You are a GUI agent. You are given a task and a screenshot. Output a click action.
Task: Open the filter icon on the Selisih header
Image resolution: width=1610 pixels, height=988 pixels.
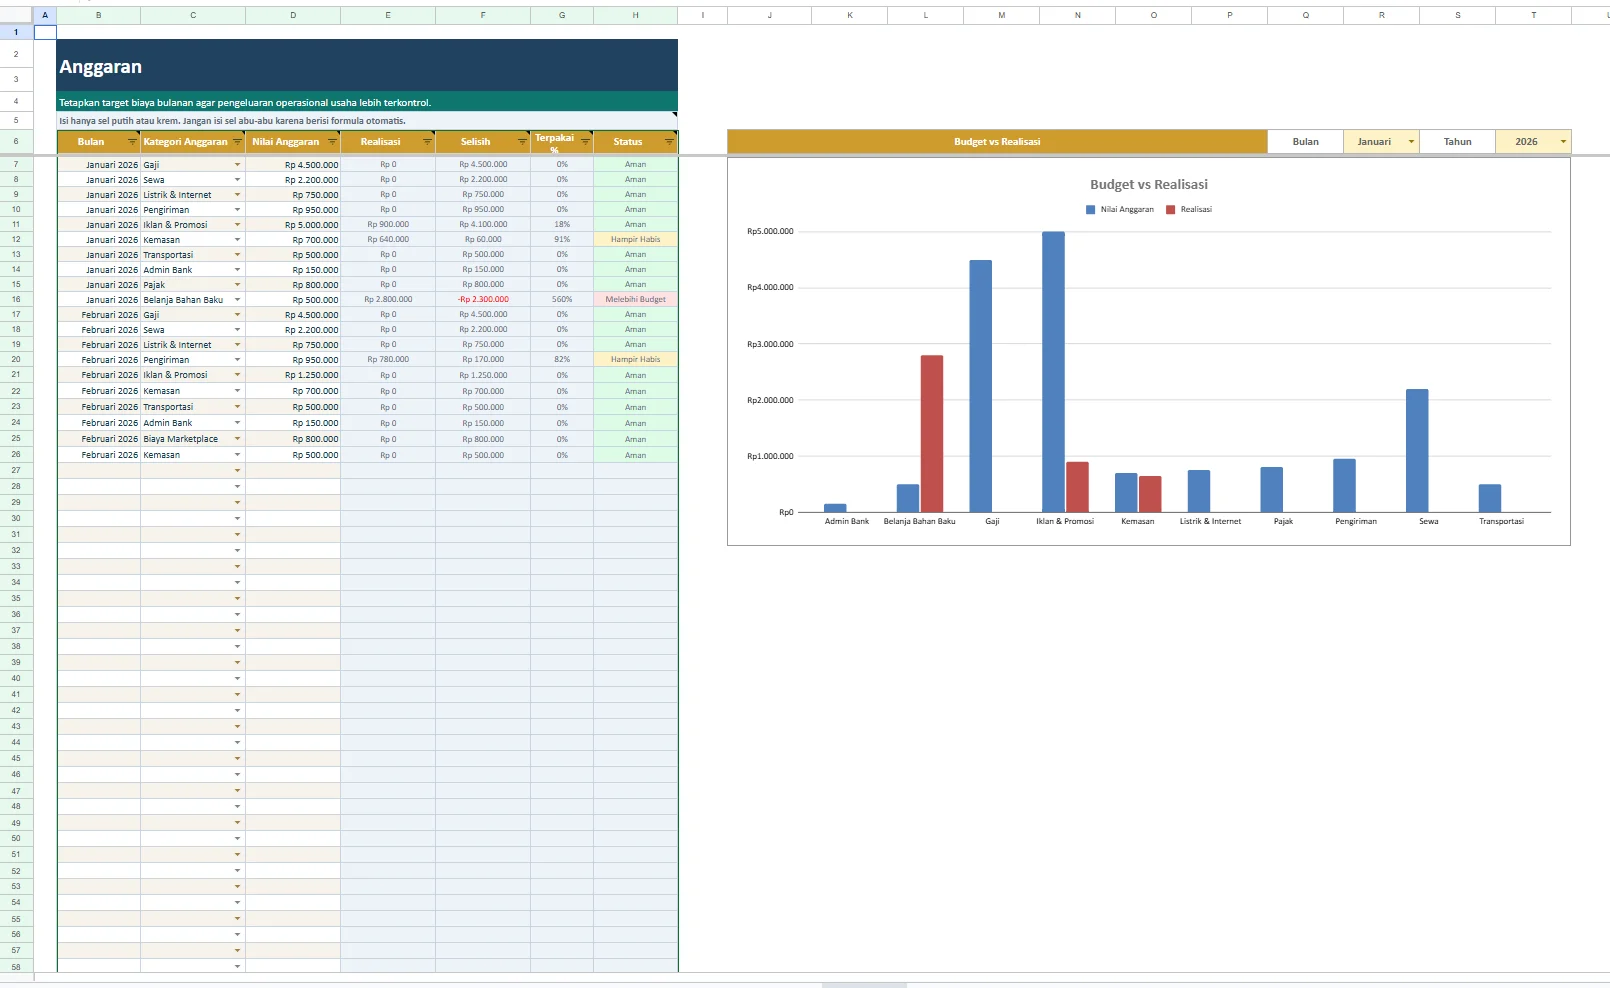[522, 142]
